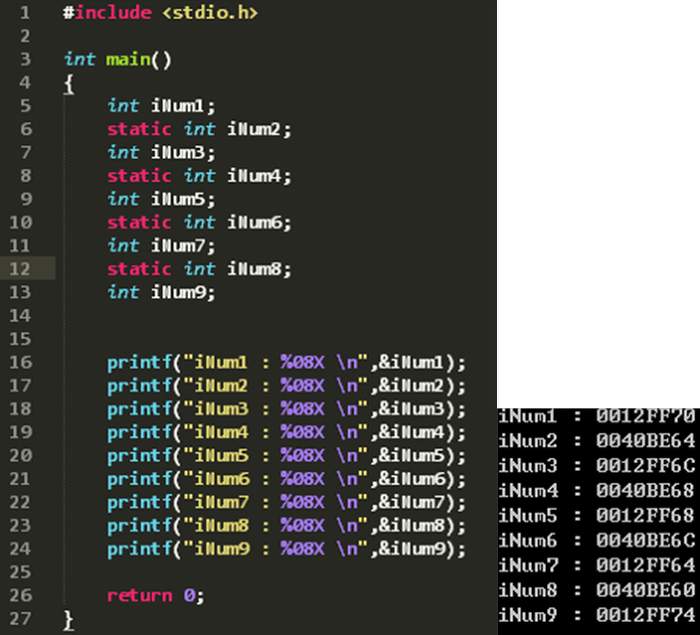Click the printf line for &iNum1
Screen dimensions: 700x635
coord(286,362)
